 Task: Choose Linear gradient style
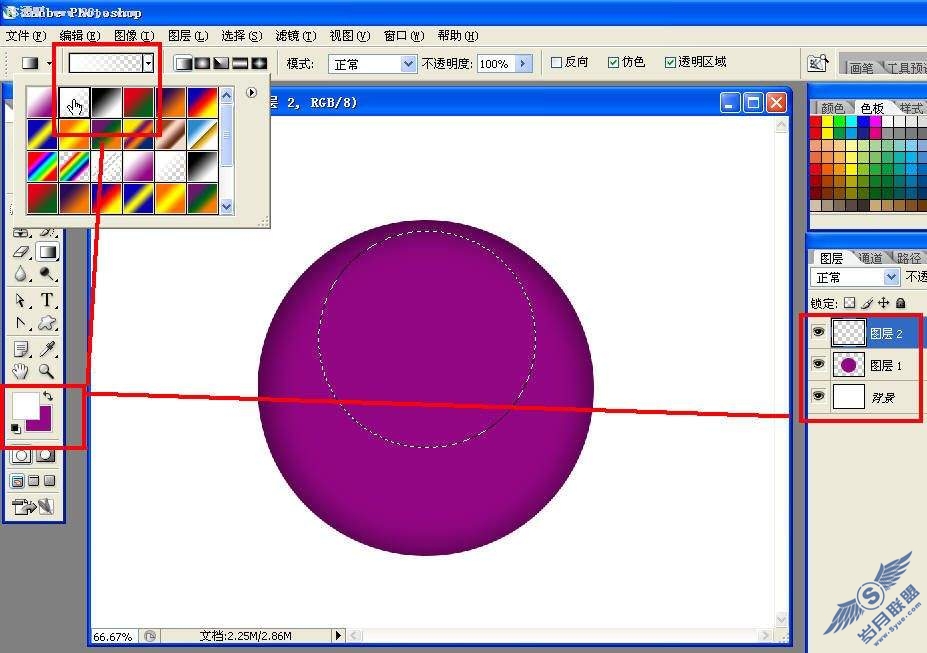pyautogui.click(x=183, y=63)
